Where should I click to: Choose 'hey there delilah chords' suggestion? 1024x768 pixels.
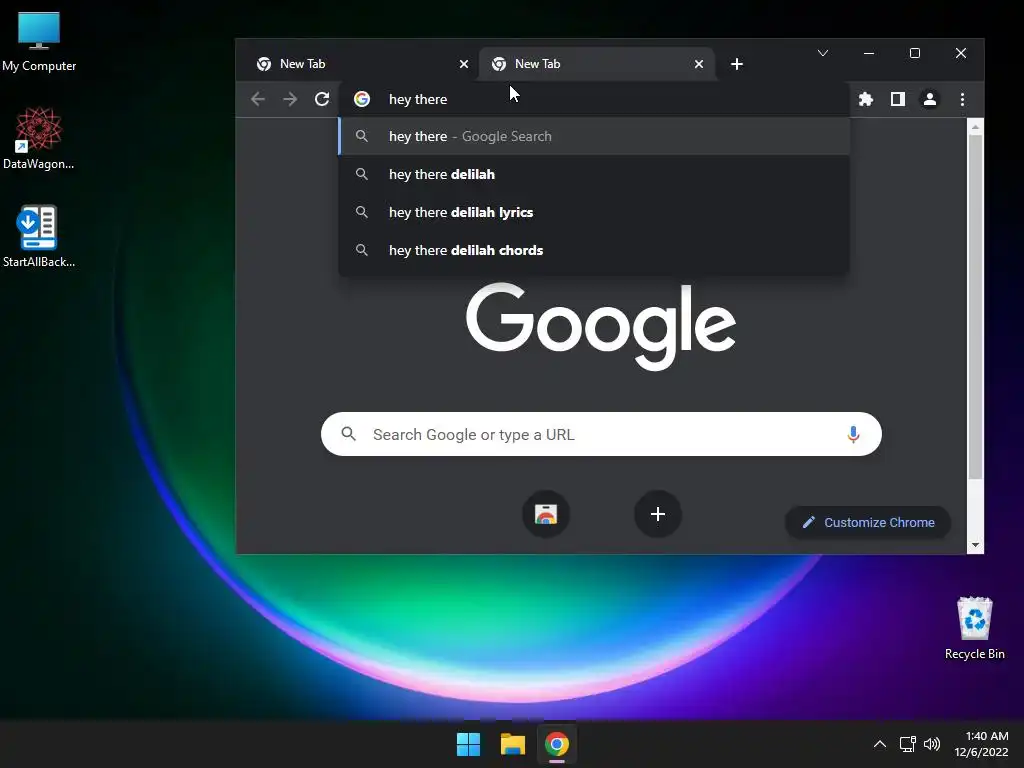tap(594, 250)
